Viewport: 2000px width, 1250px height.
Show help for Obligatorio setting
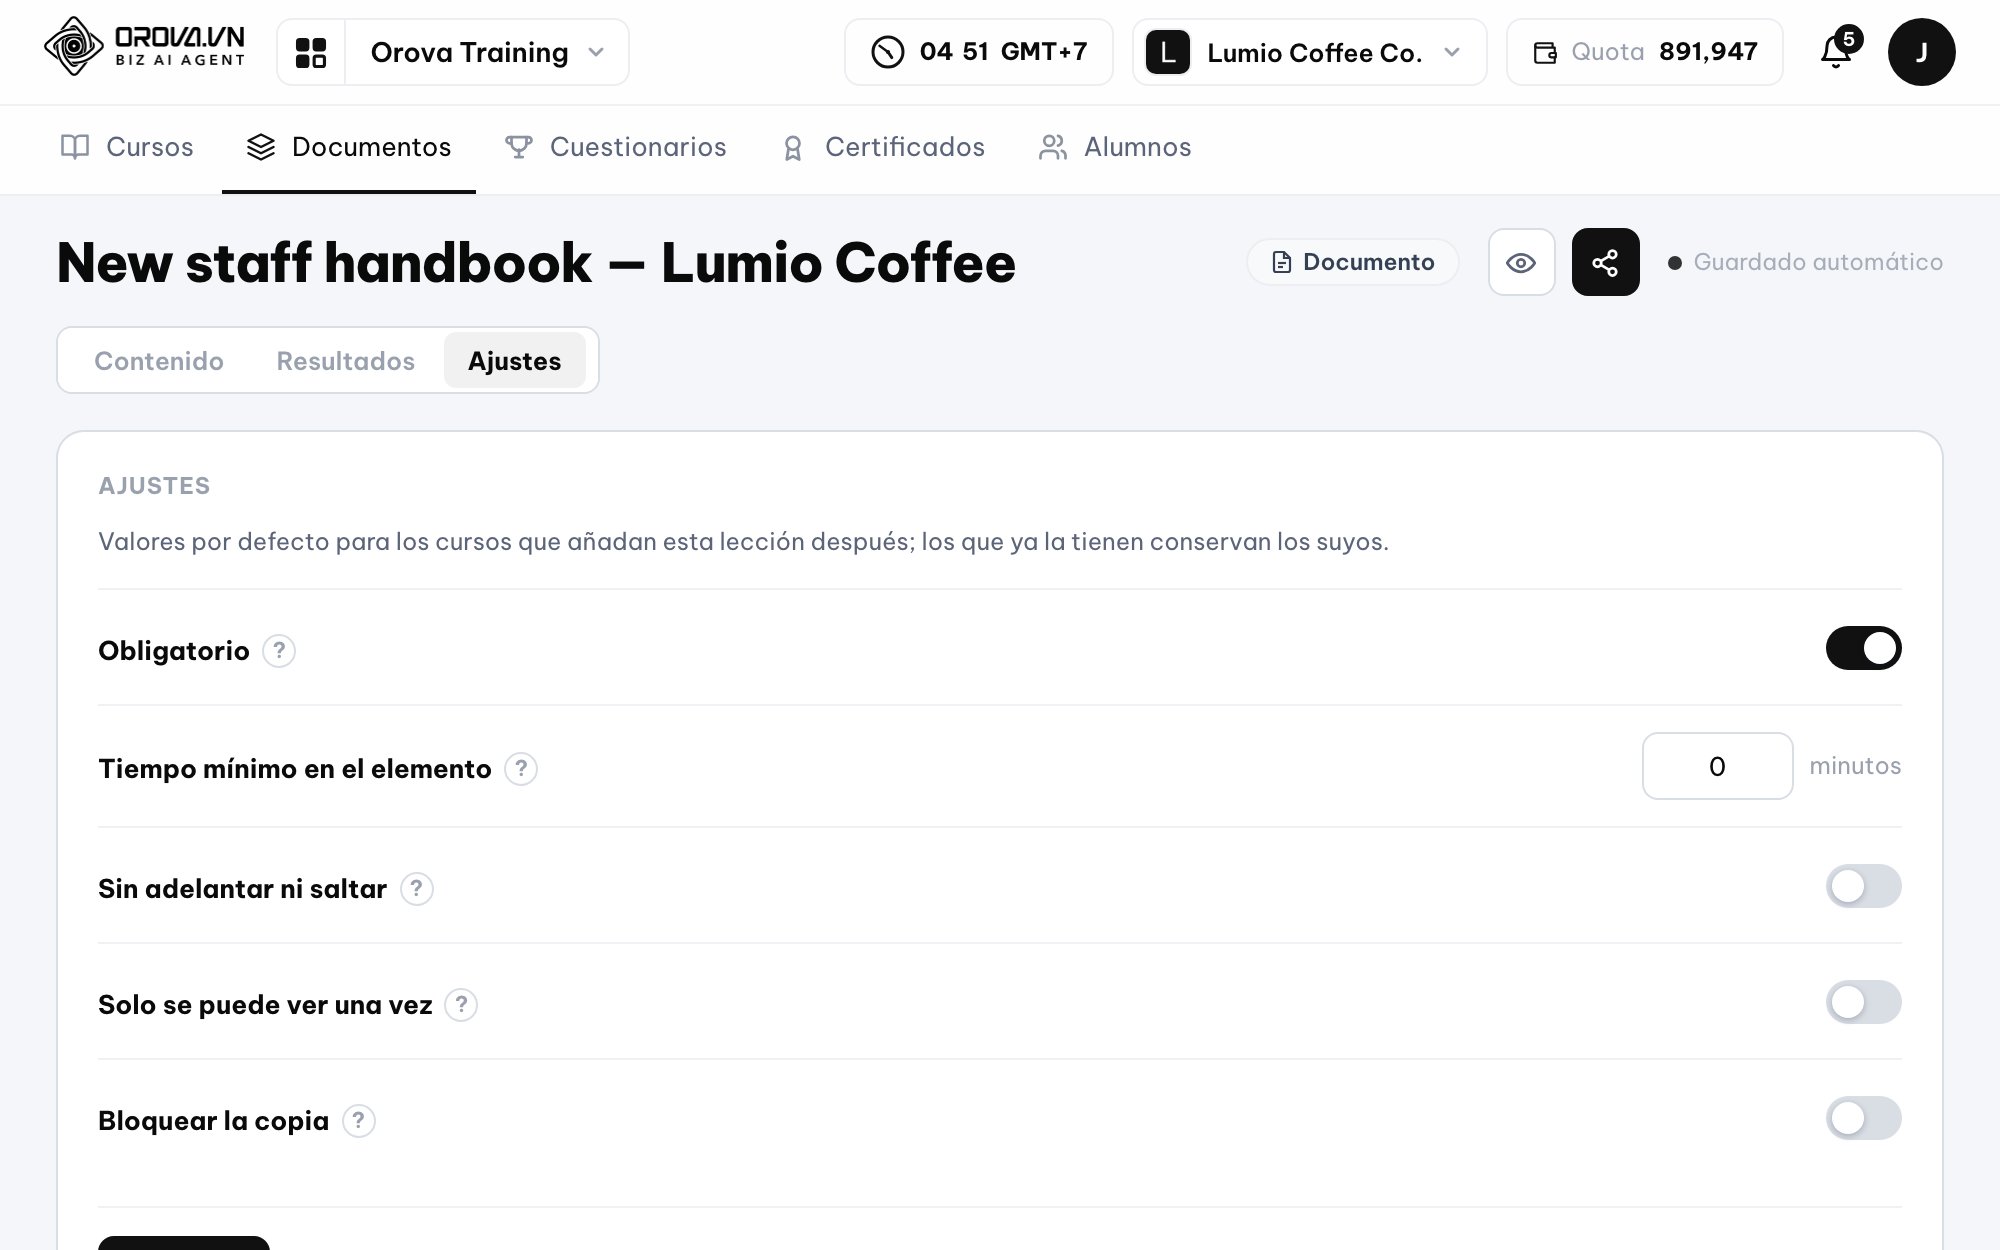[279, 651]
